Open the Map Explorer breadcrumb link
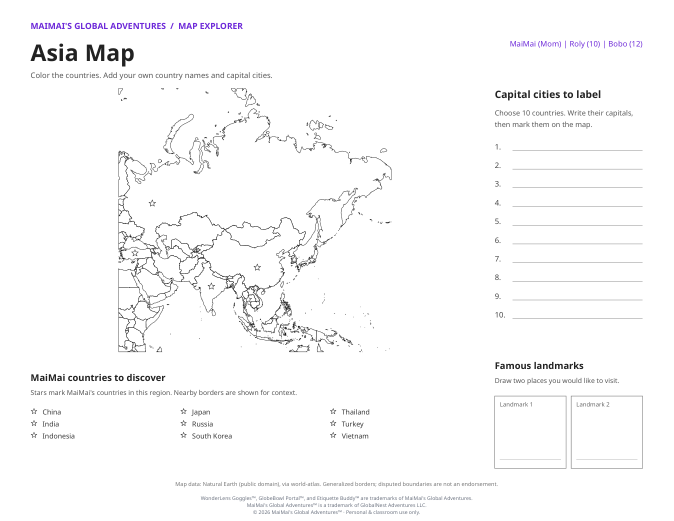 pos(211,26)
